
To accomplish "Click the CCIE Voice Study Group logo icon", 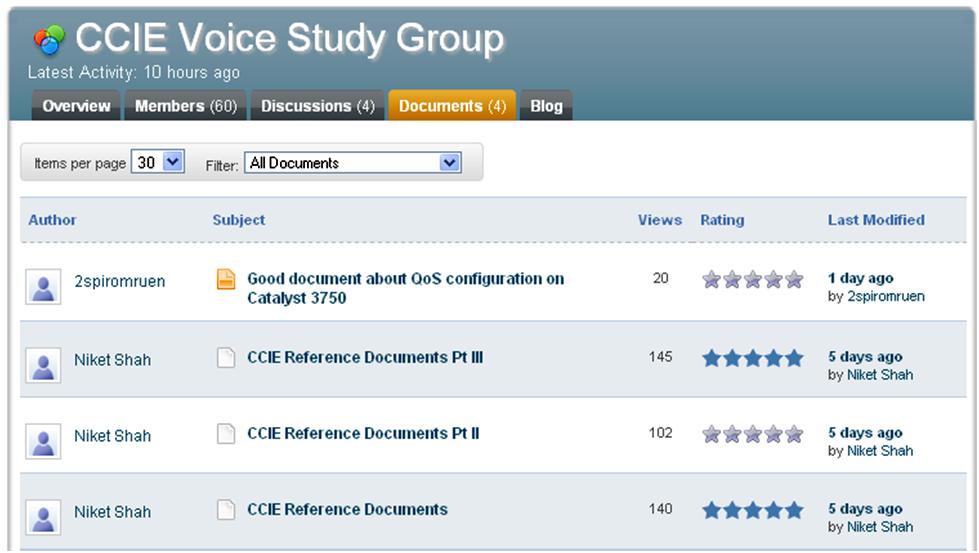I will pyautogui.click(x=49, y=39).
